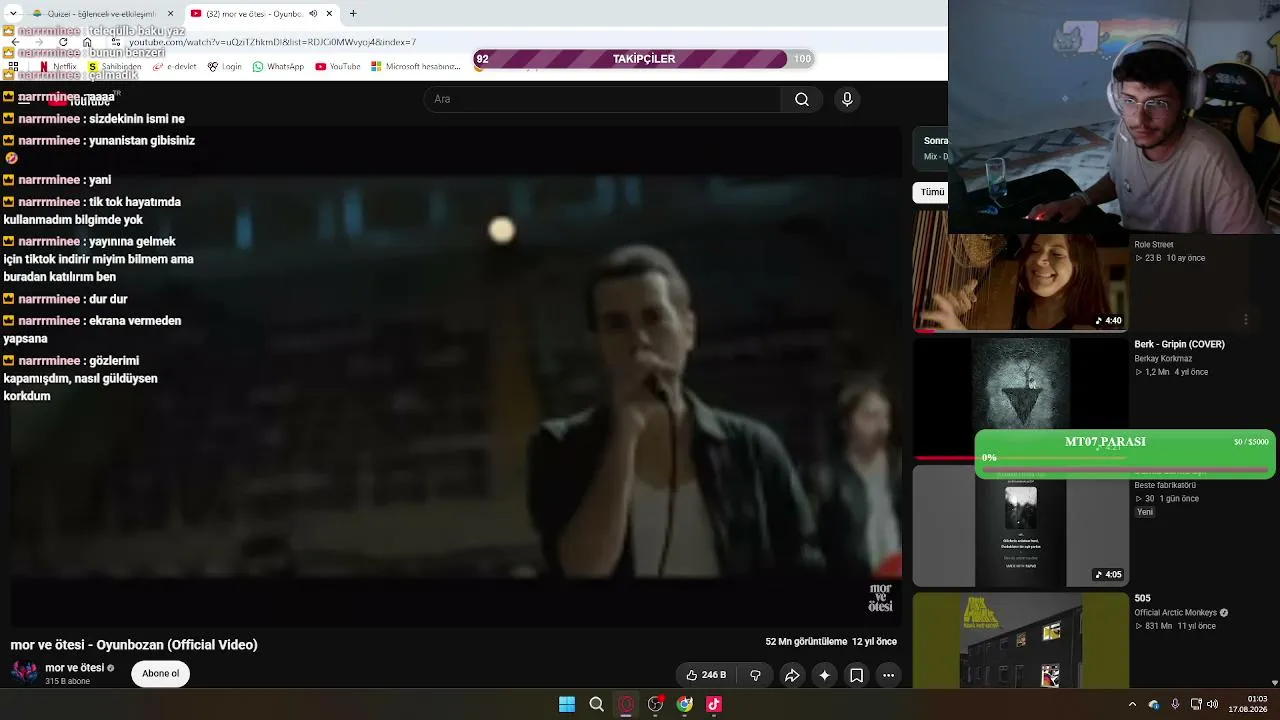Open the mor ve ötesi channel name link
This screenshot has width=1280, height=720.
75,668
